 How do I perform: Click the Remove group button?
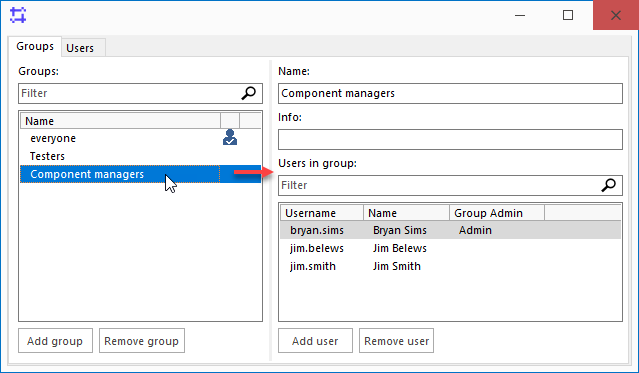click(x=142, y=341)
